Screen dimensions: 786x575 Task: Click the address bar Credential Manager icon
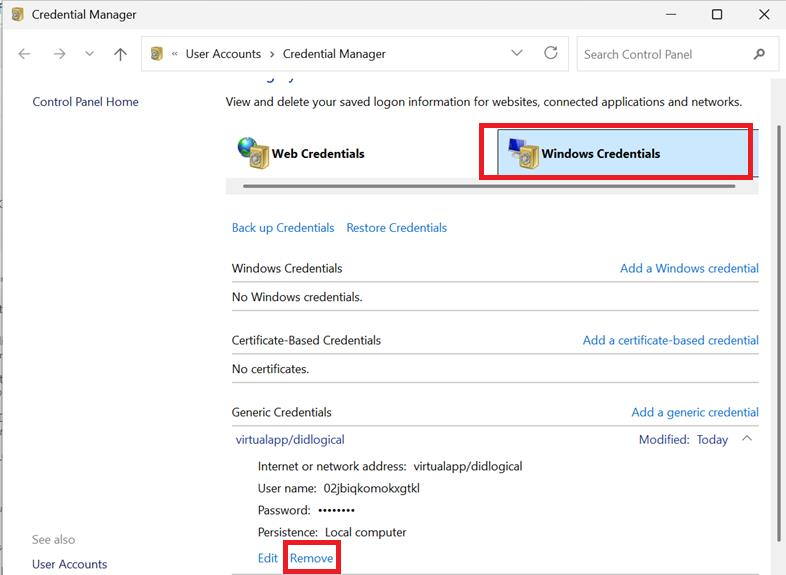156,54
